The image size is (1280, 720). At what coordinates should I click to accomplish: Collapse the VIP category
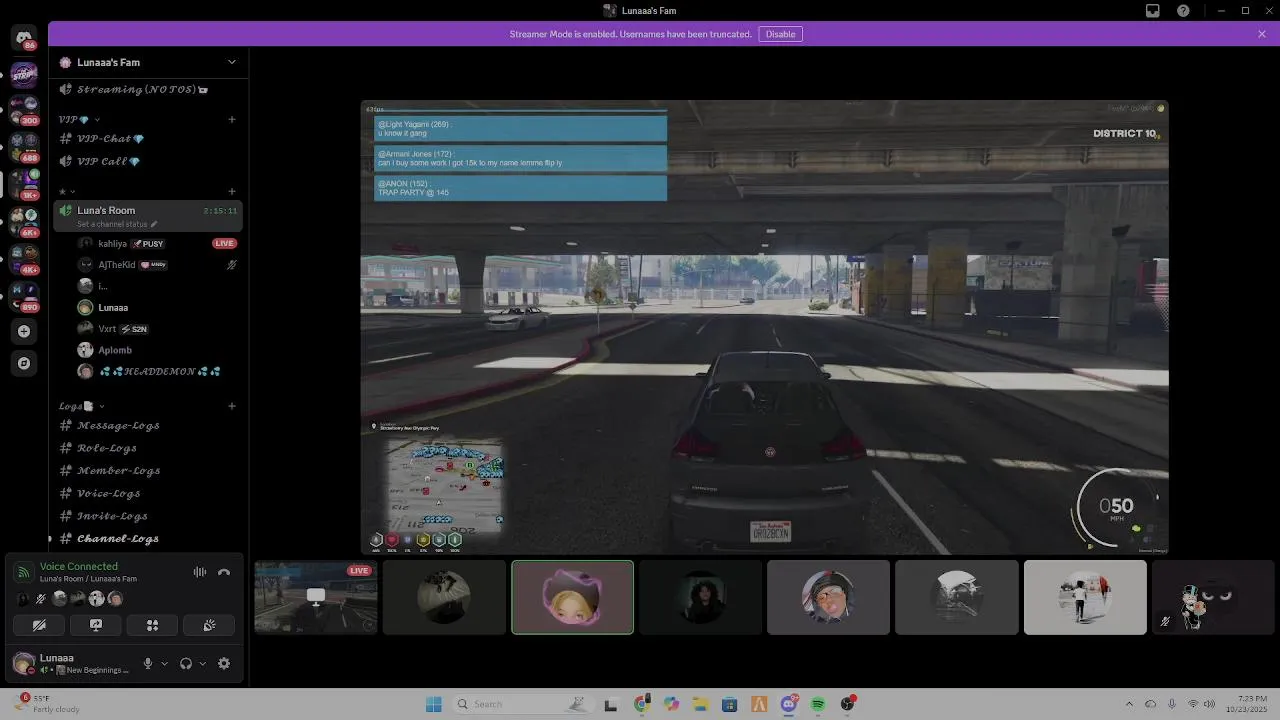[80, 119]
